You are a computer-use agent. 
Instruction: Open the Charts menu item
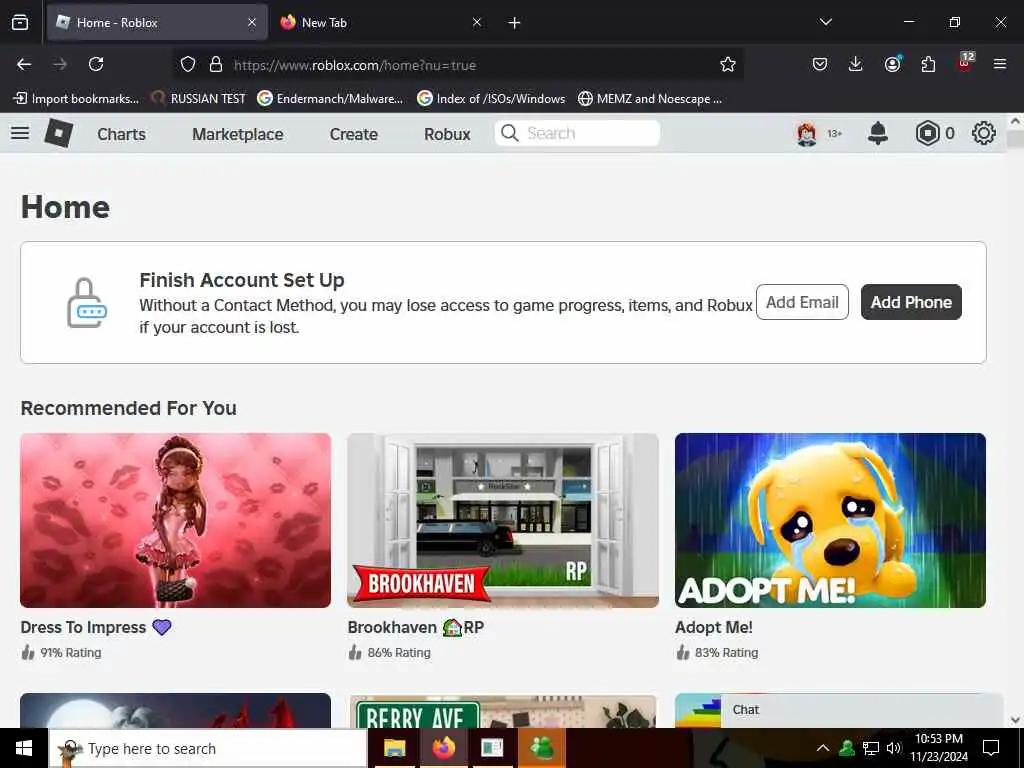(x=121, y=134)
